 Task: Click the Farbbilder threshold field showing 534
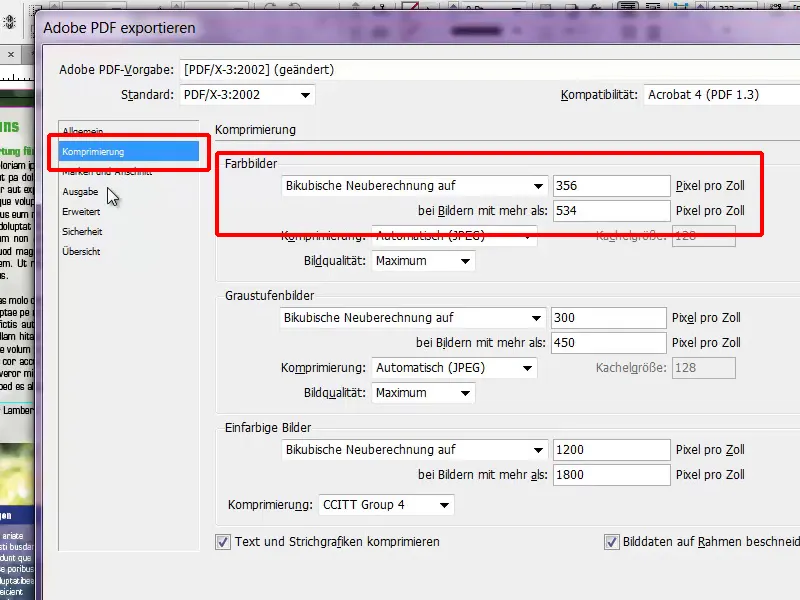point(611,211)
